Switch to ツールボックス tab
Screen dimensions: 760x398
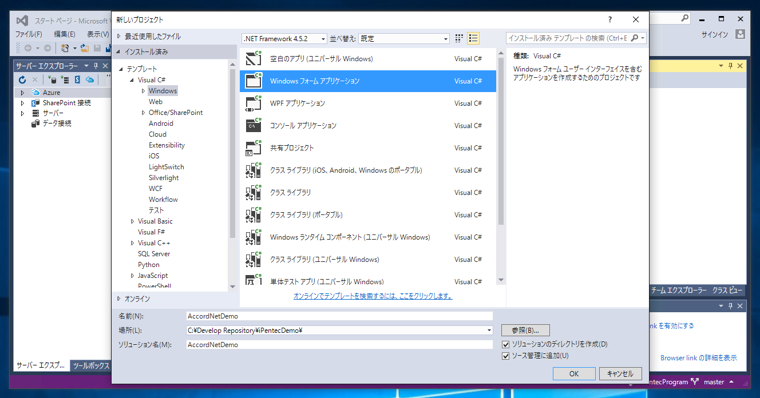pos(91,366)
